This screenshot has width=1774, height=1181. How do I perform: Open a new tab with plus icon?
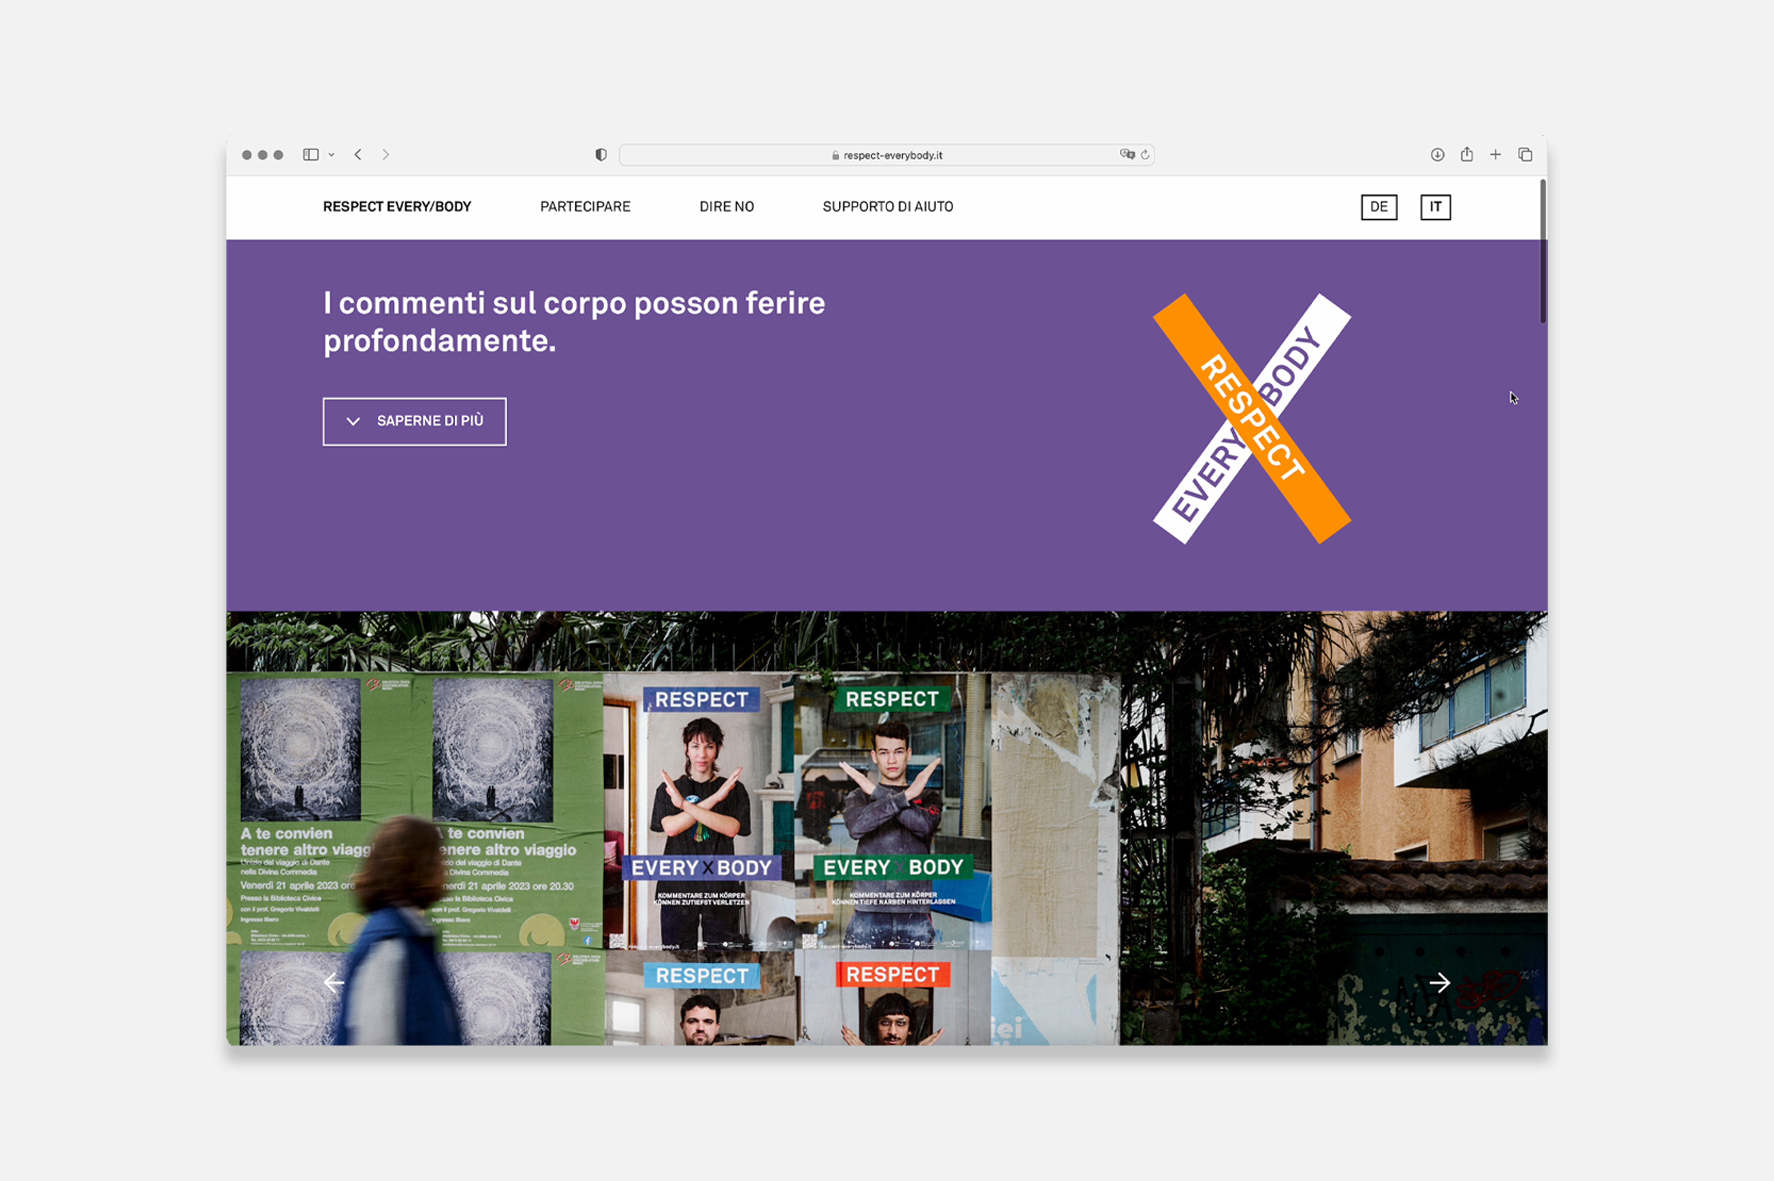pos(1495,155)
